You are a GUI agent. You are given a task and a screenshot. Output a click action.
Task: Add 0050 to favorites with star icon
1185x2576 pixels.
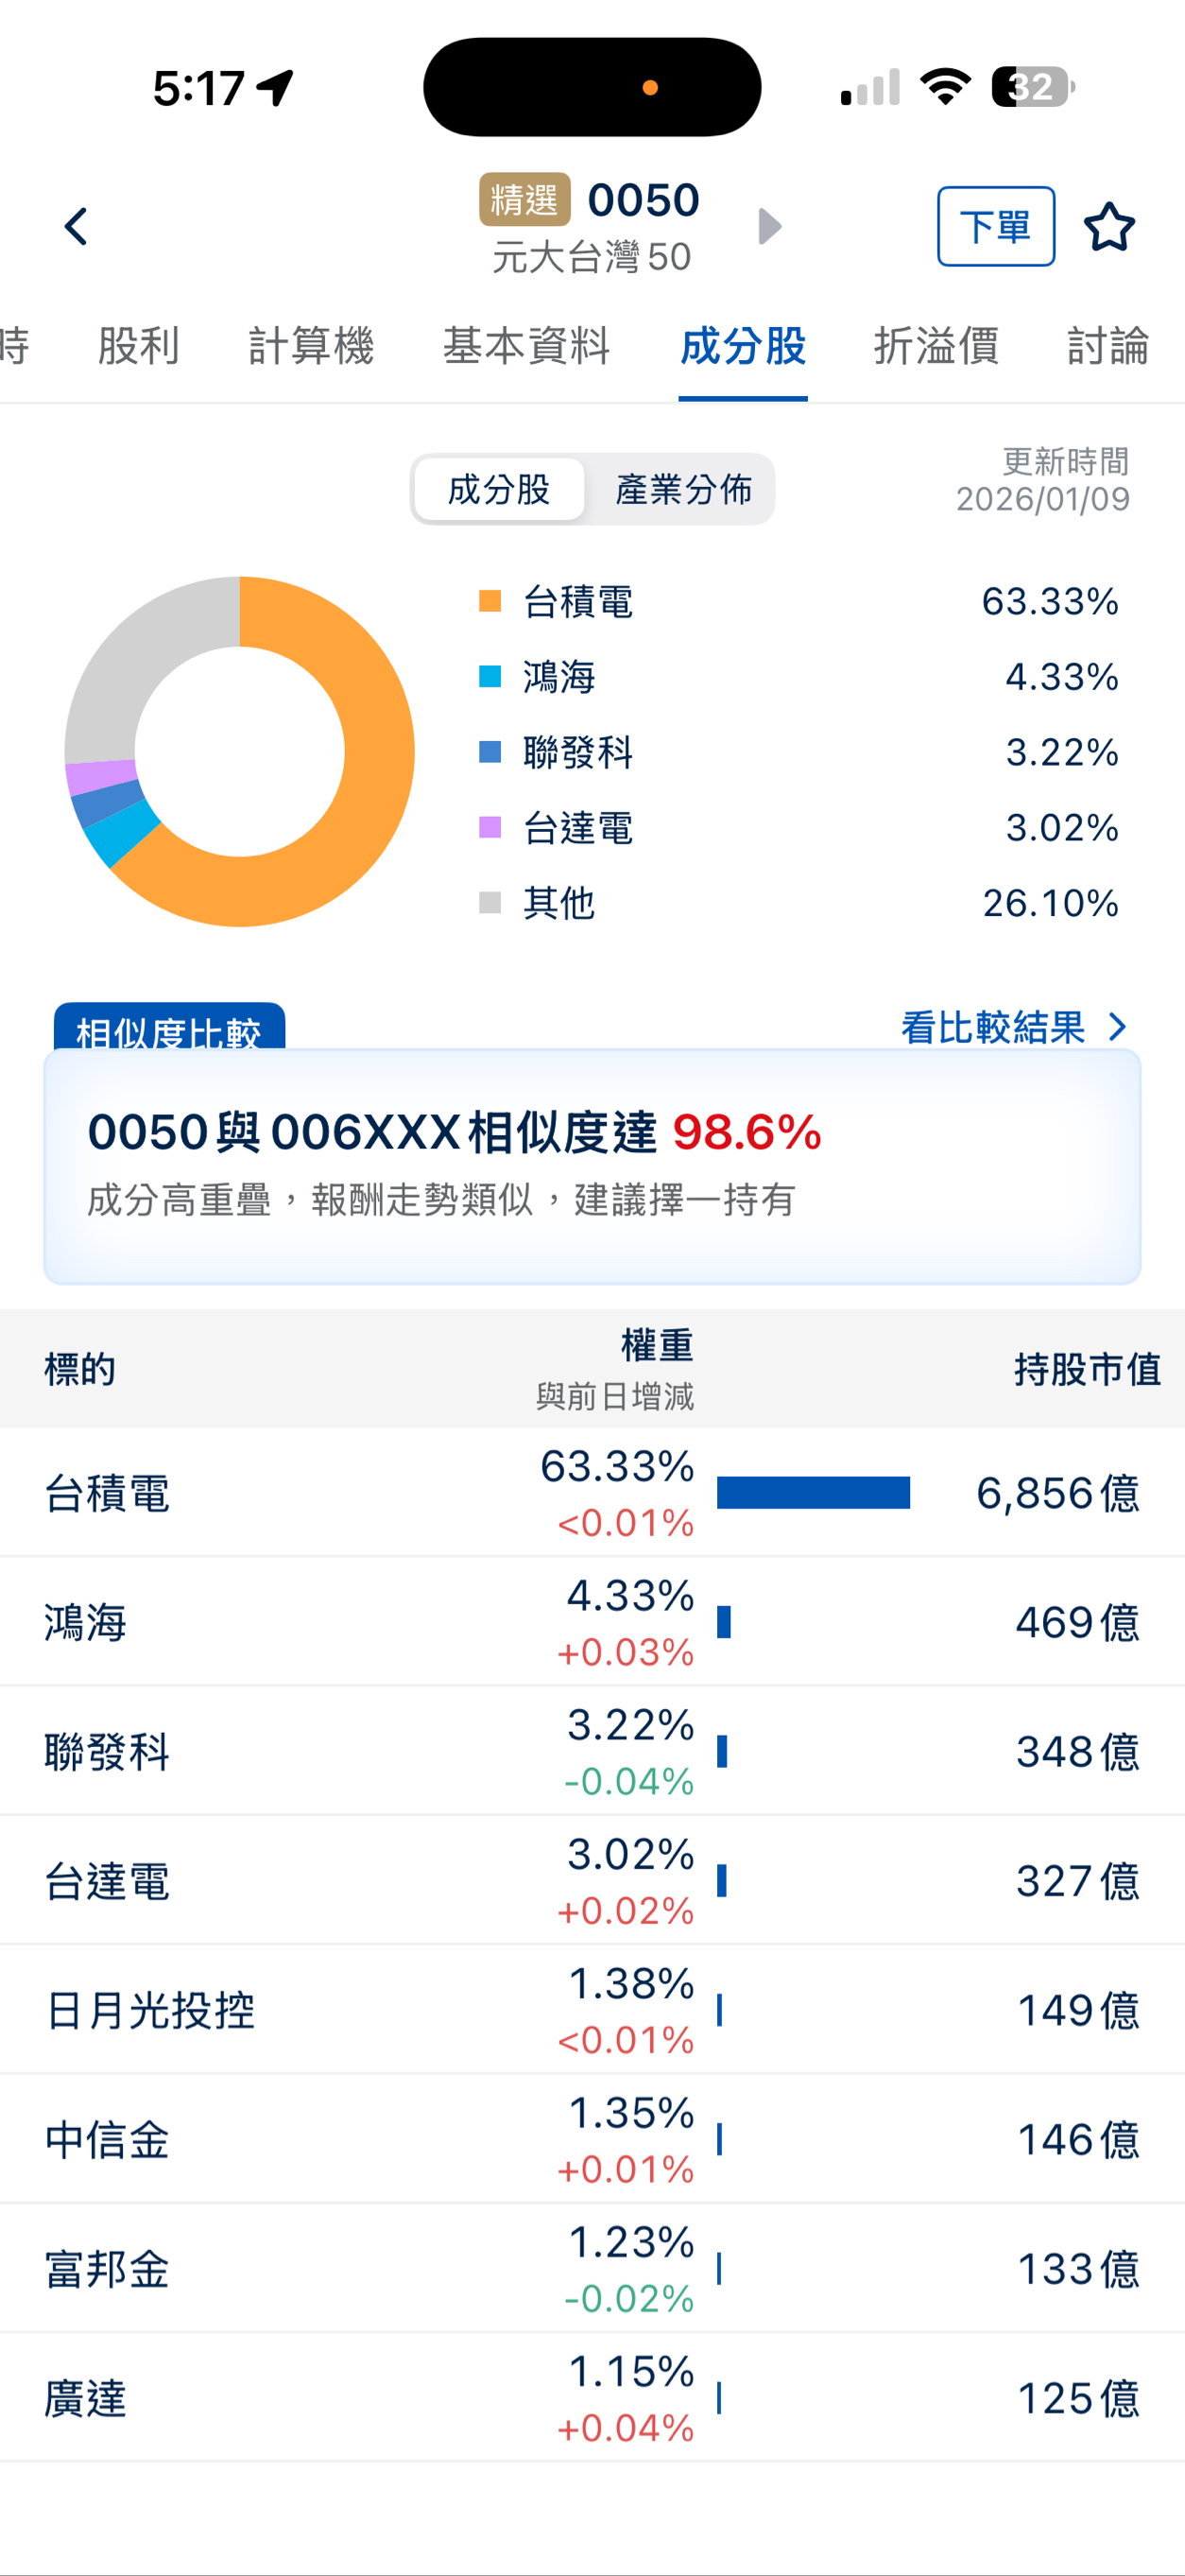tap(1109, 227)
